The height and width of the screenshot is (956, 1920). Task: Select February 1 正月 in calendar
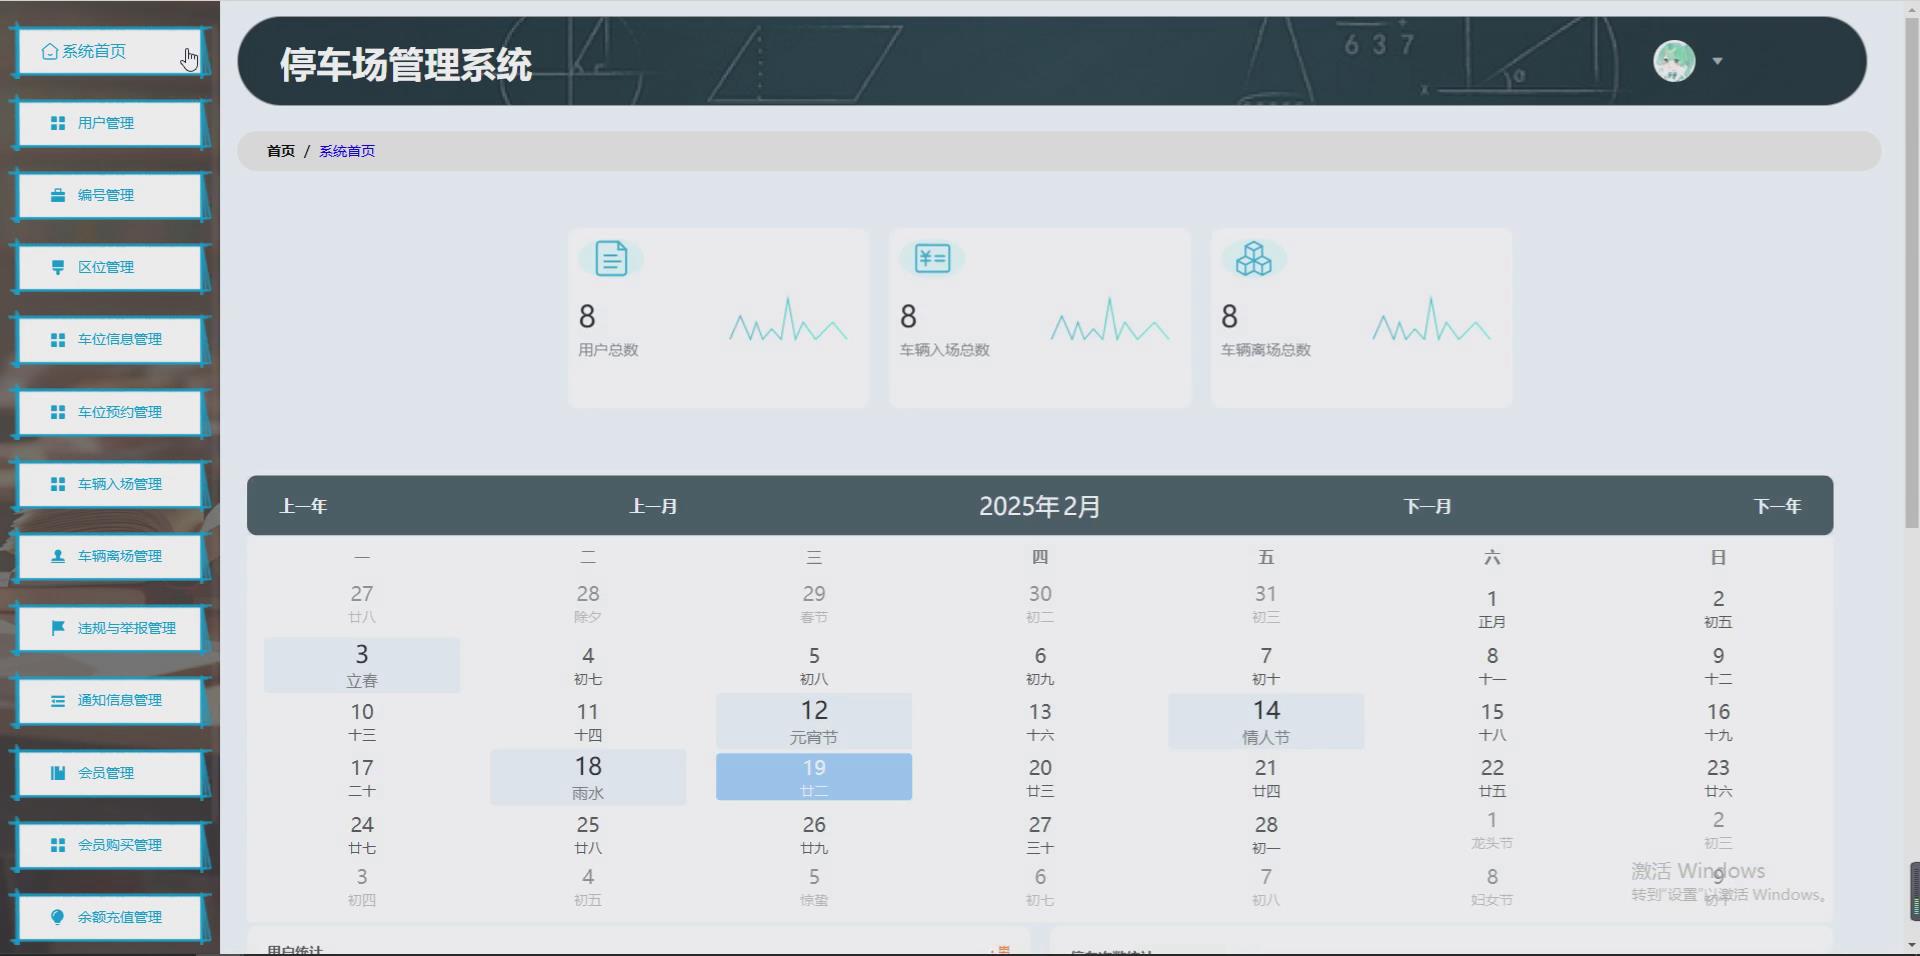click(x=1492, y=608)
